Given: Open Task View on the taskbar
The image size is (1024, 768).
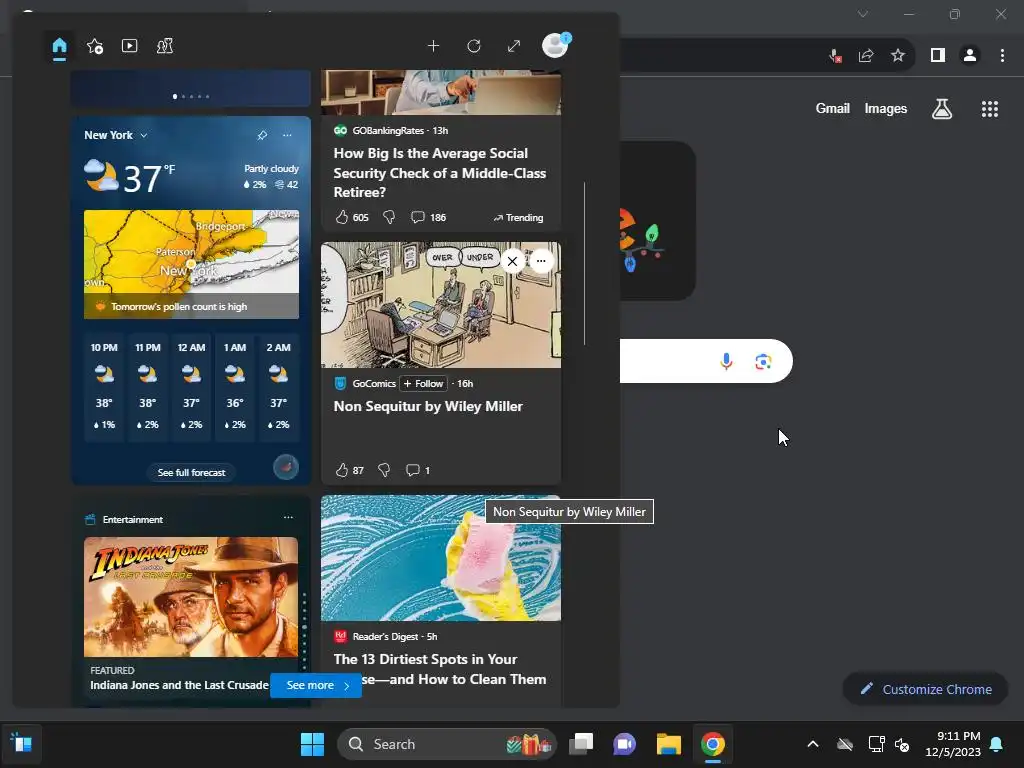Looking at the screenshot, I should pyautogui.click(x=581, y=744).
